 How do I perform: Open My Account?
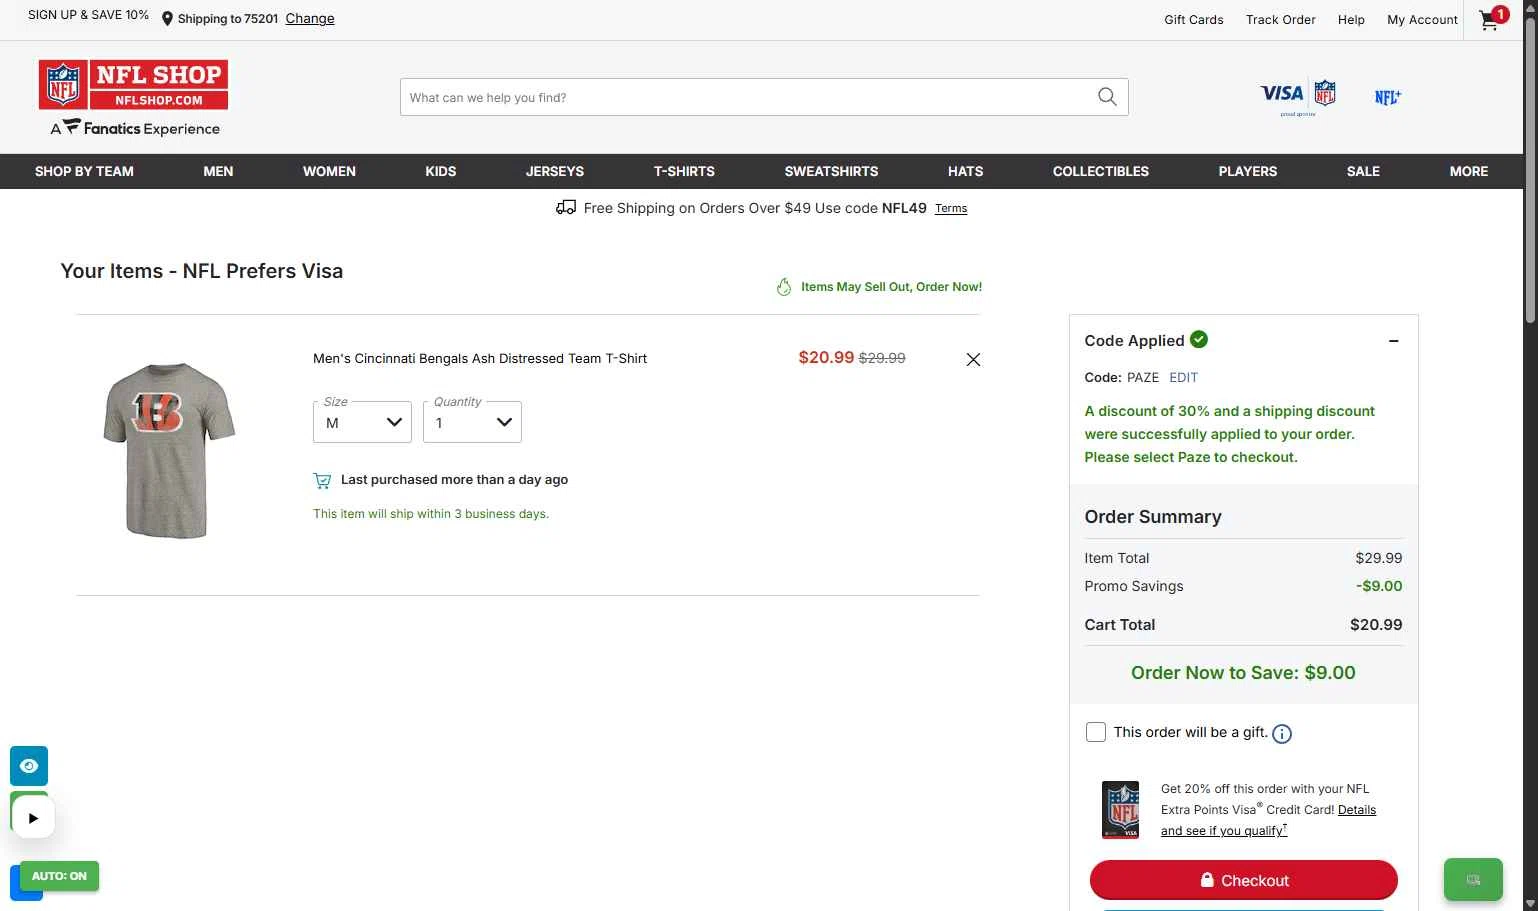click(x=1422, y=19)
